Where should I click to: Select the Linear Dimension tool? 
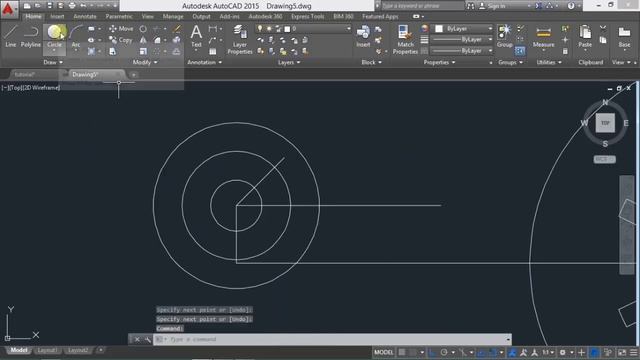[x=213, y=29]
